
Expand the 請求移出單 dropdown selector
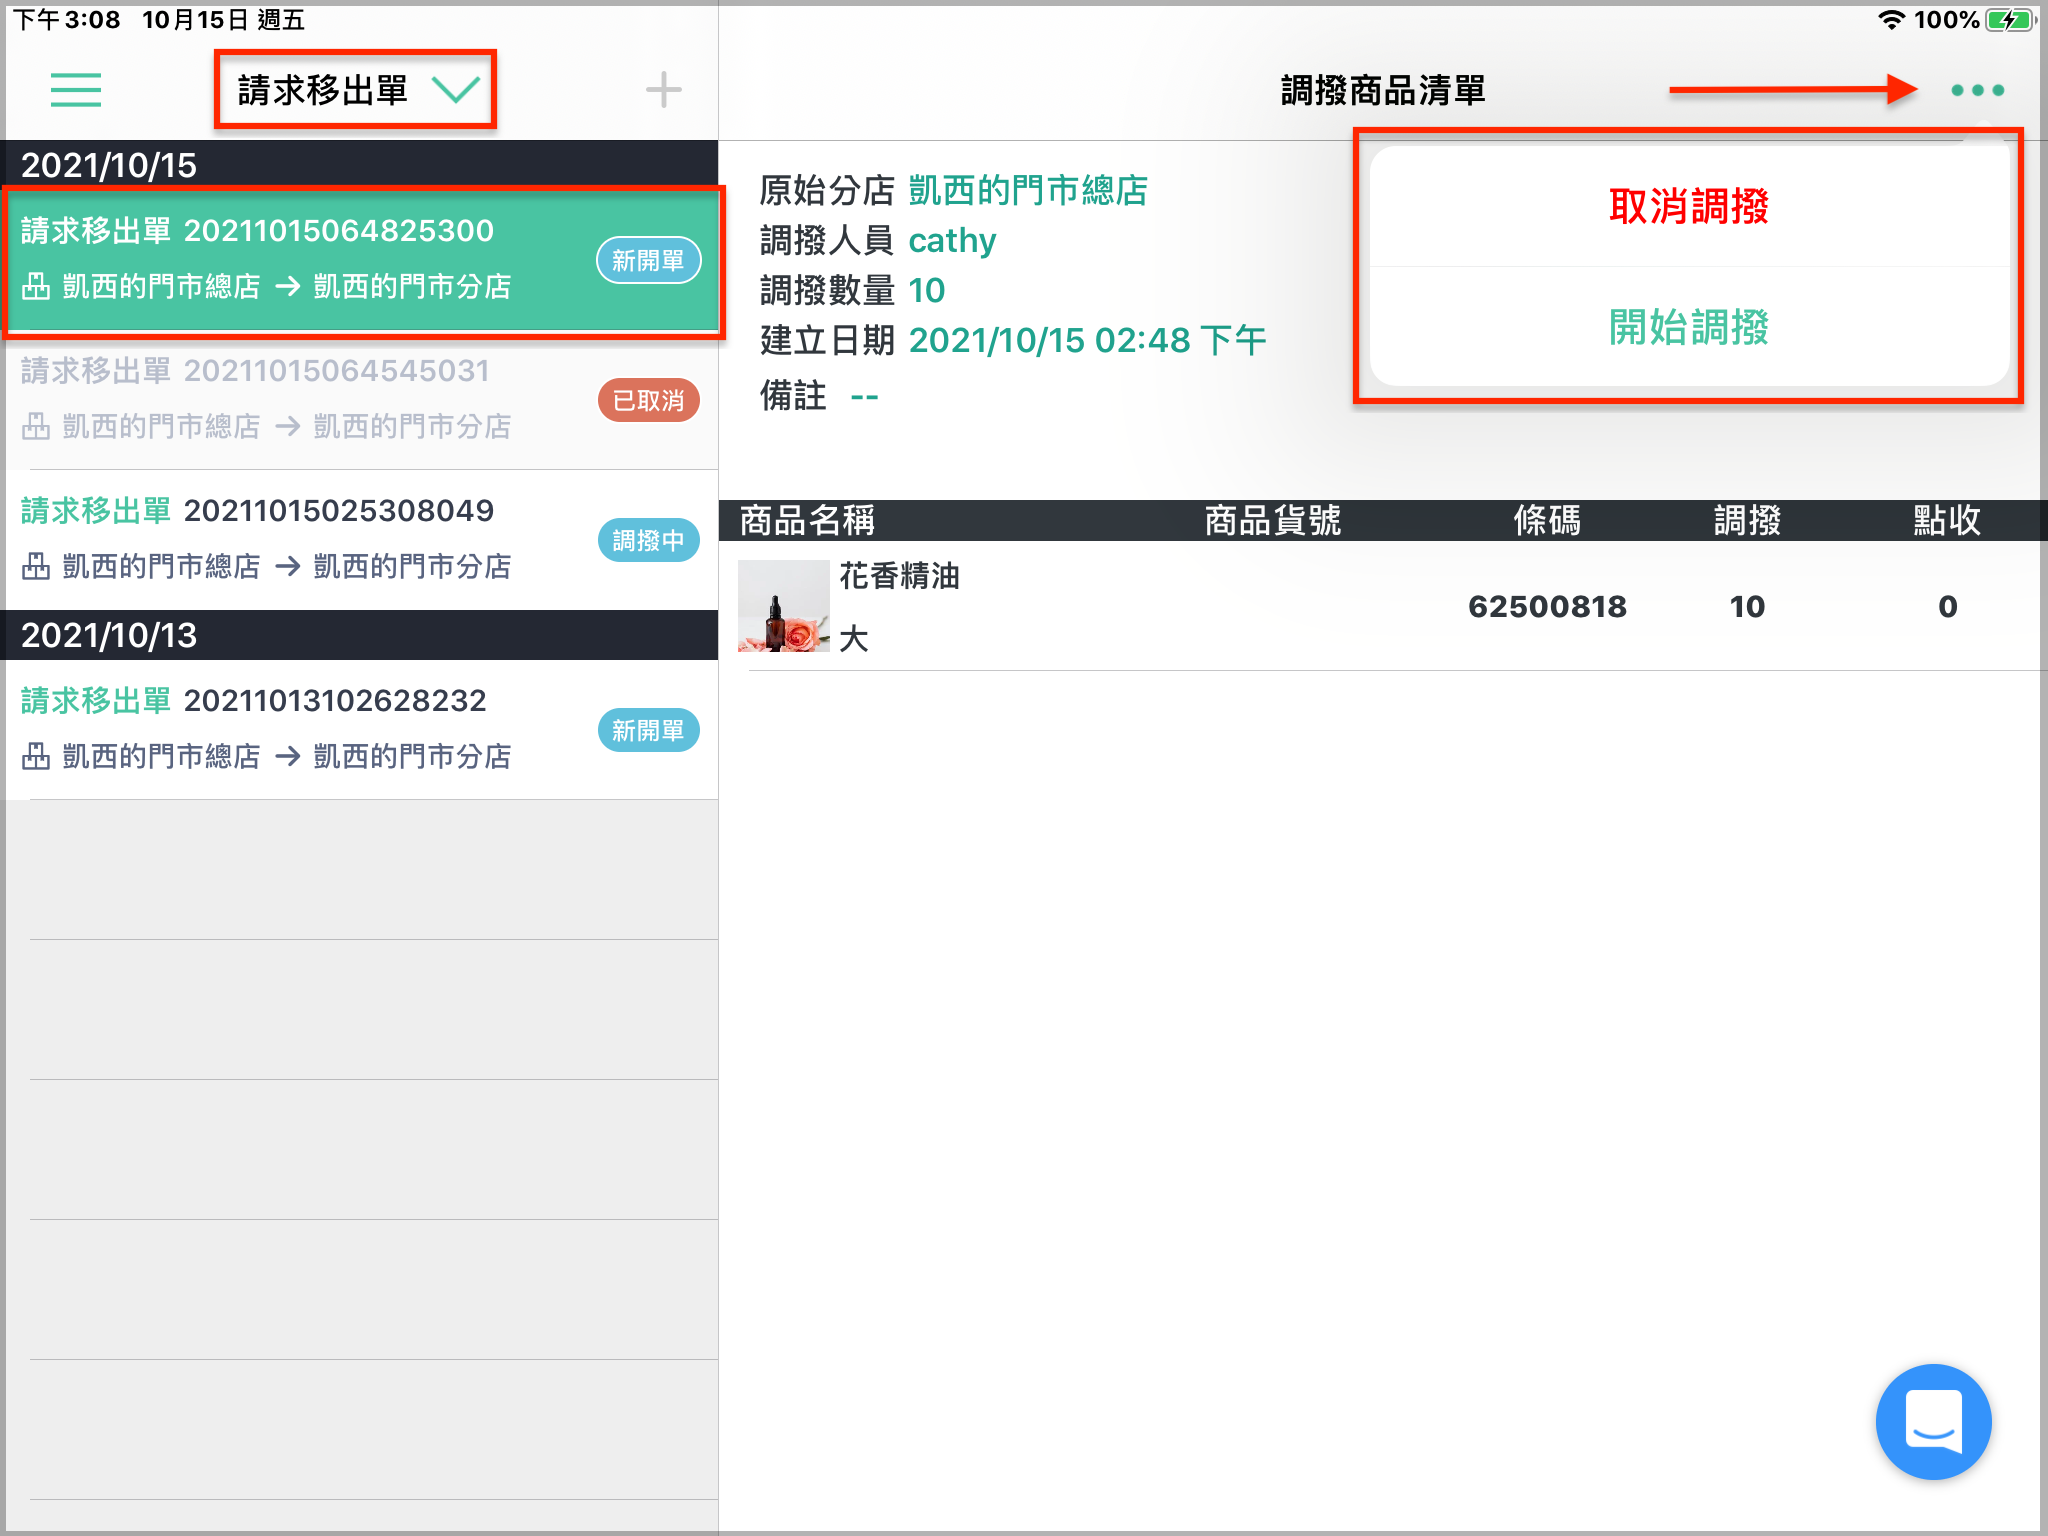356,90
